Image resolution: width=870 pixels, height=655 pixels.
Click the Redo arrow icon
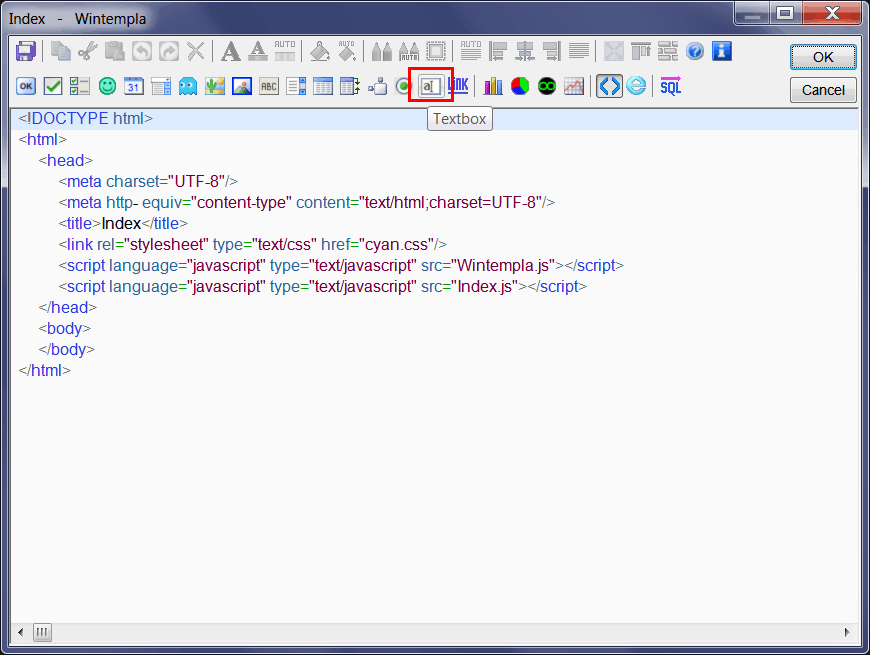[x=169, y=52]
